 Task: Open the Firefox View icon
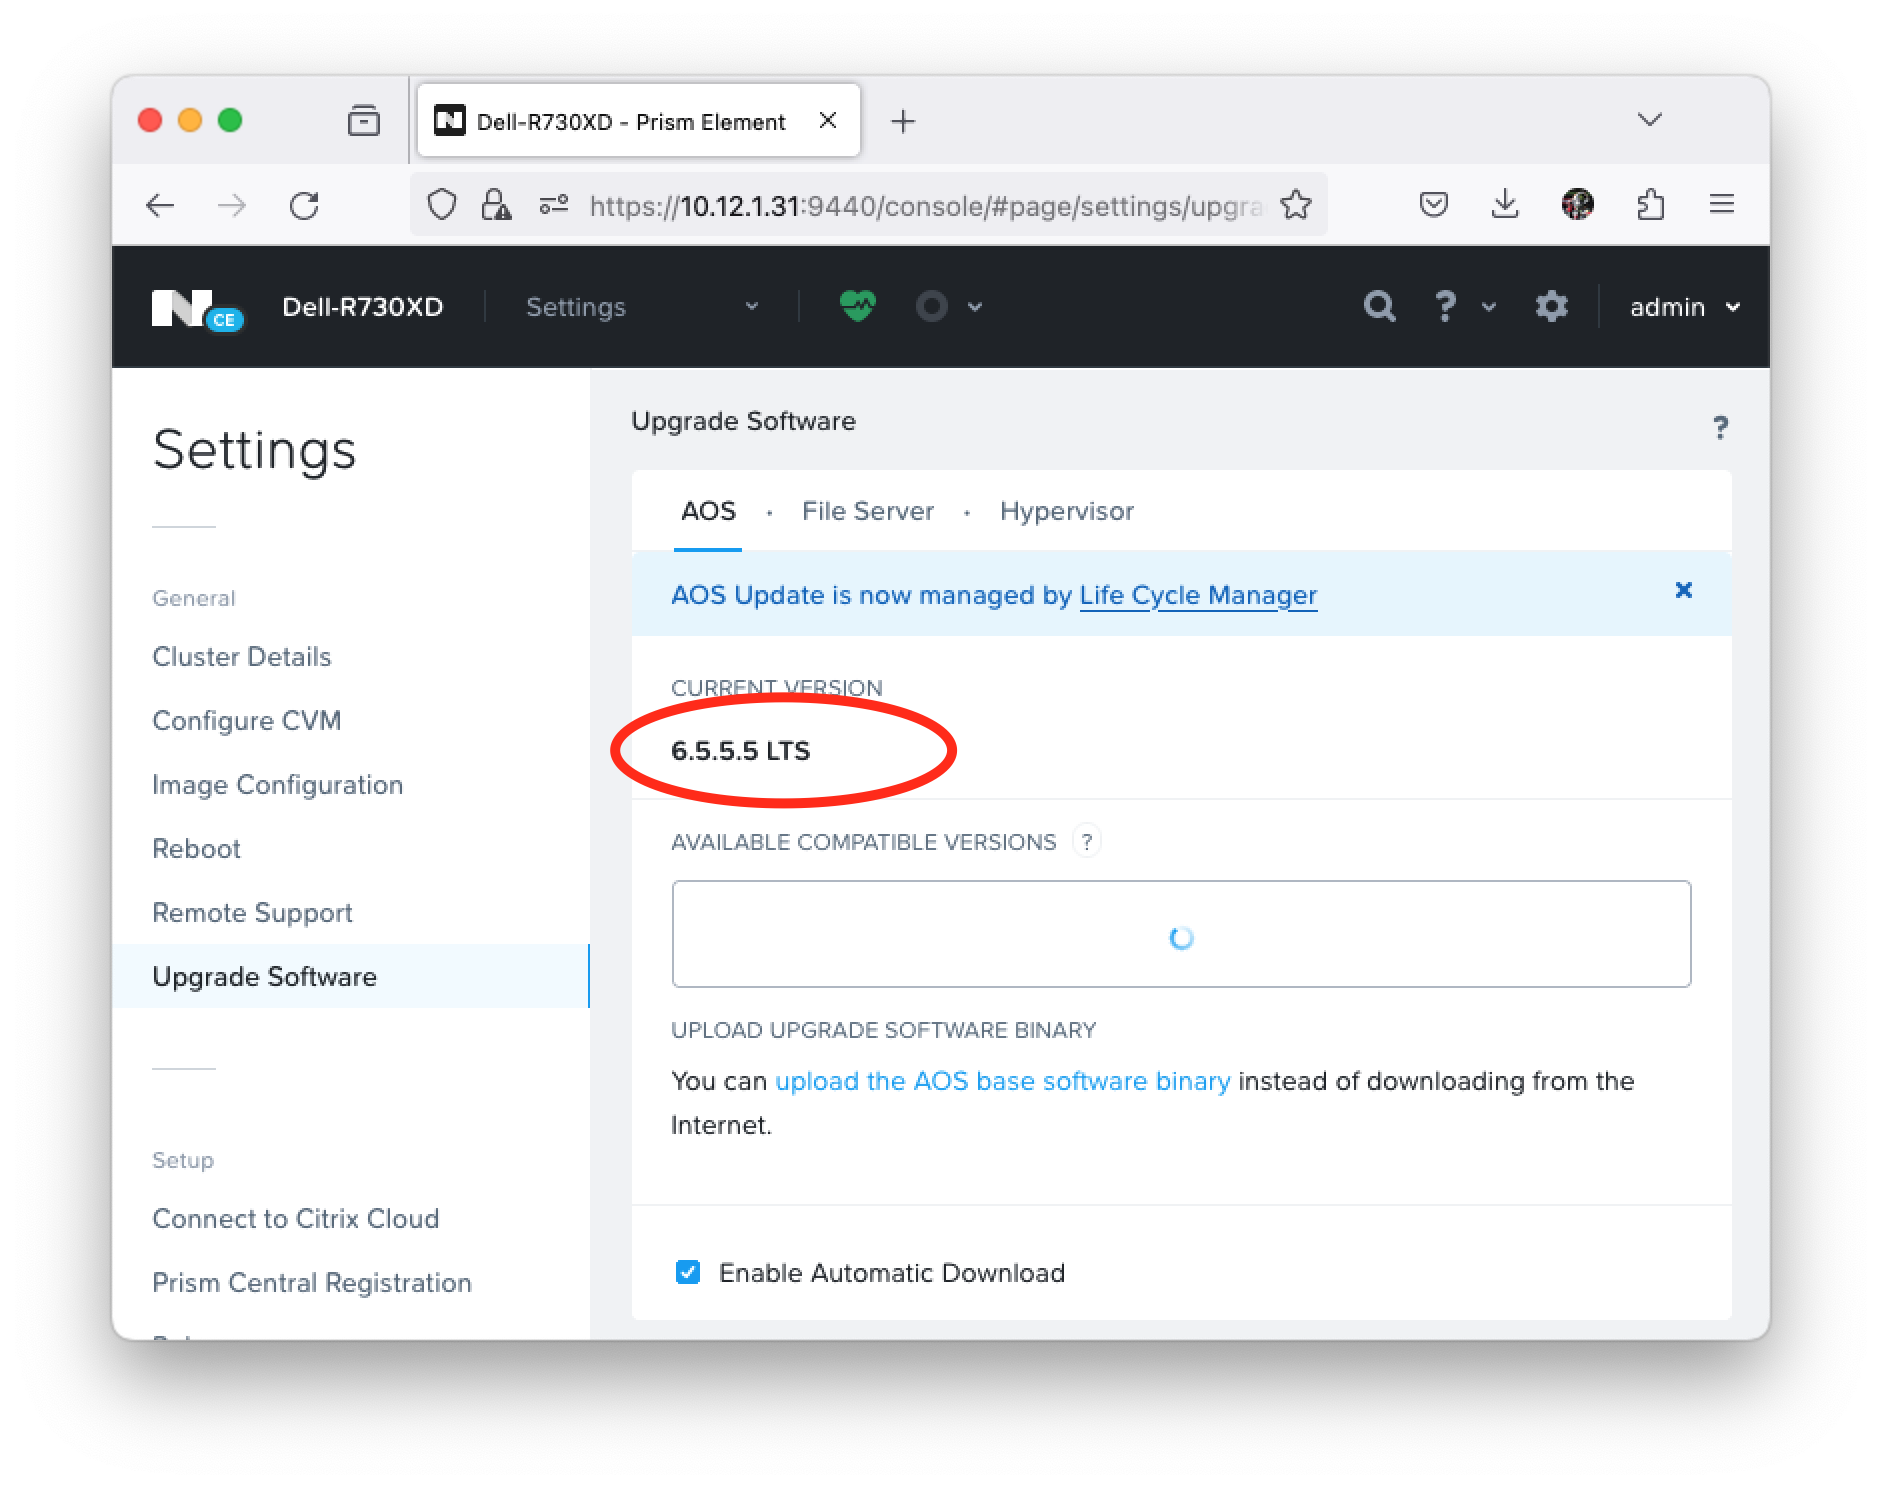363,121
